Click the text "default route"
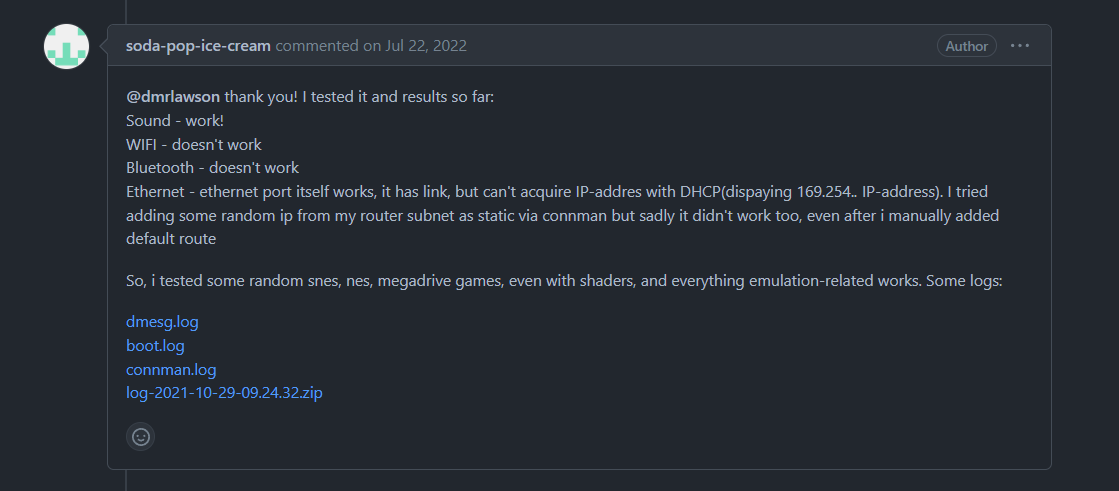Viewport: 1119px width, 491px height. pyautogui.click(x=172, y=239)
